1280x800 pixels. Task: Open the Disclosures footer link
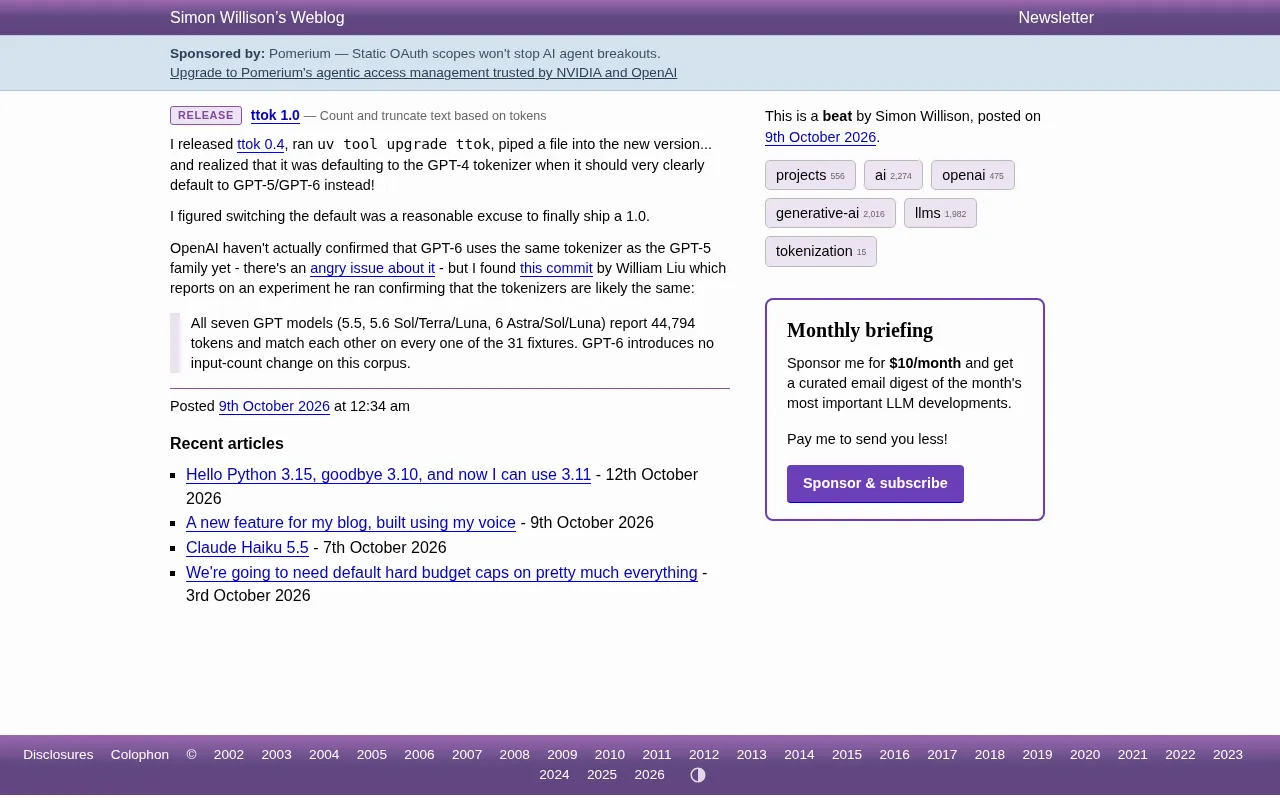pyautogui.click(x=58, y=755)
